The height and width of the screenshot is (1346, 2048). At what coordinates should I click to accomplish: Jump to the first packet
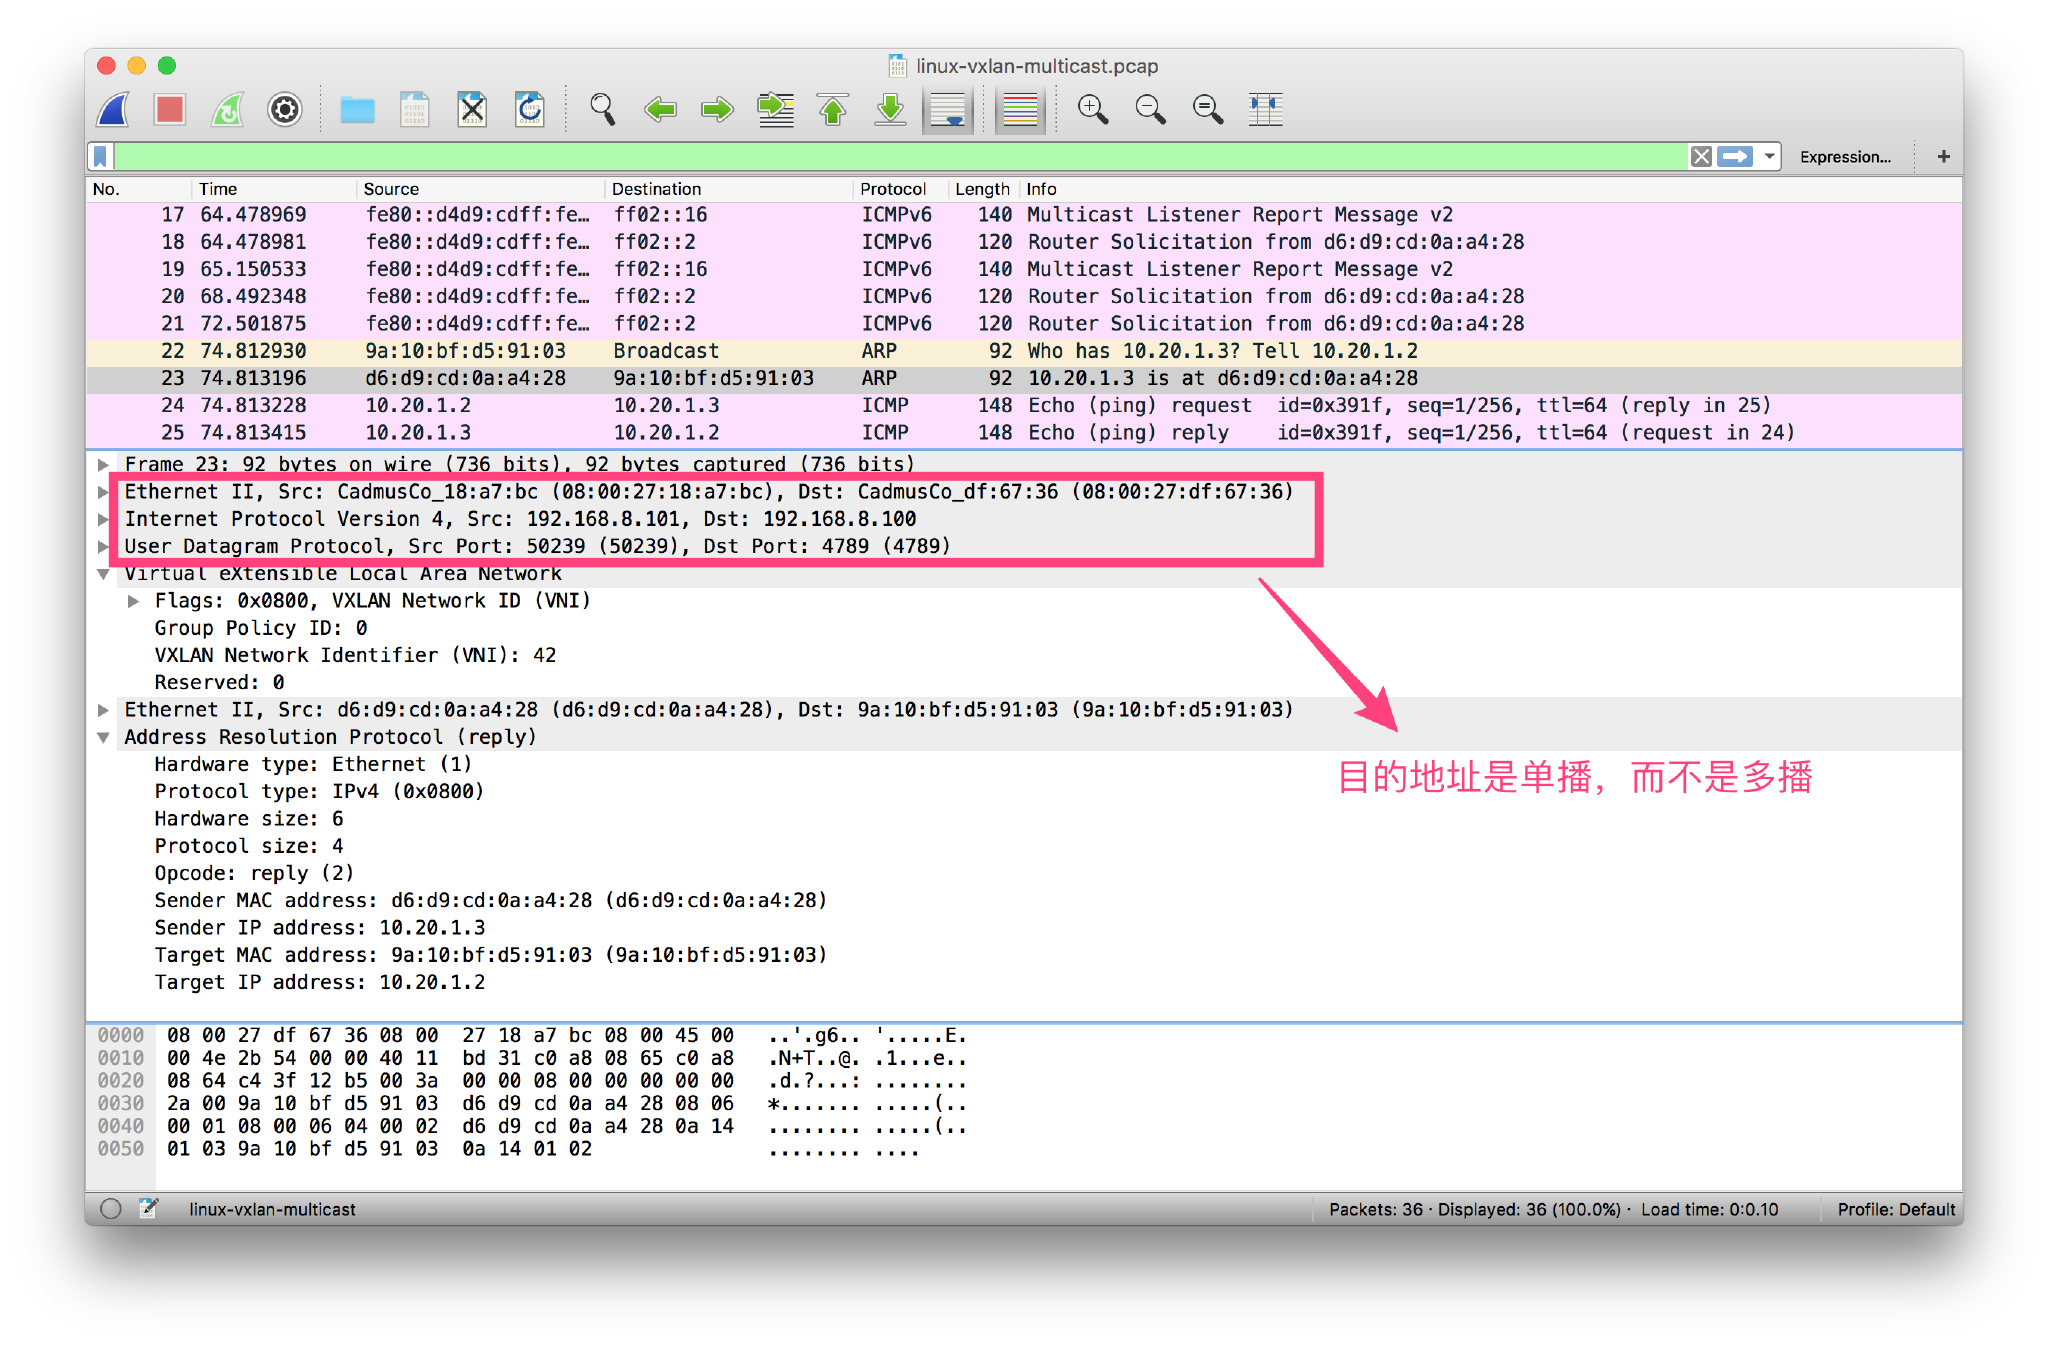click(x=832, y=109)
